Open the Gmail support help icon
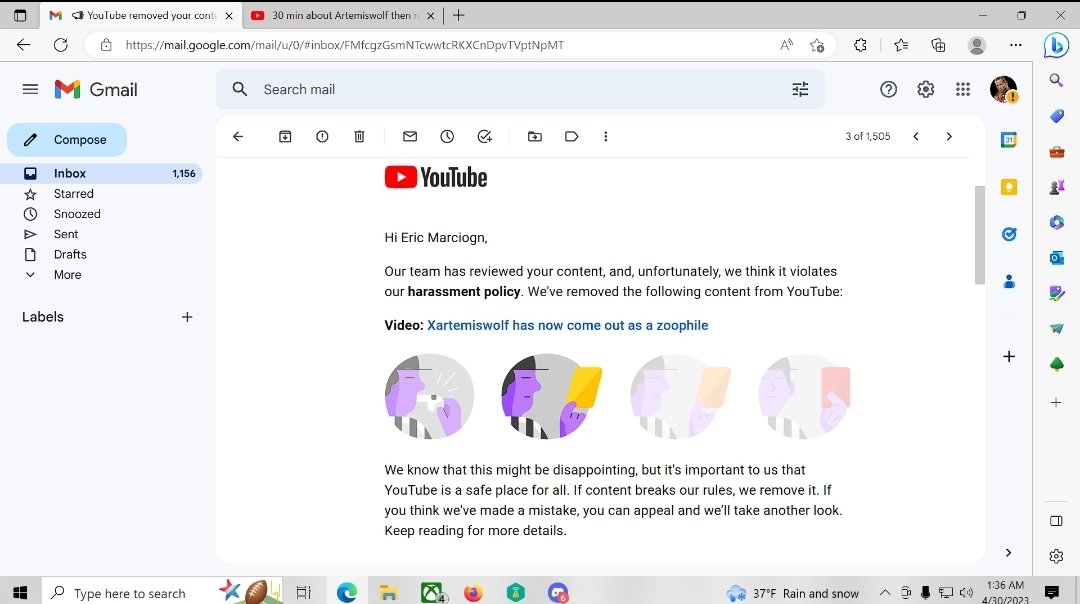1080x604 pixels. (889, 90)
